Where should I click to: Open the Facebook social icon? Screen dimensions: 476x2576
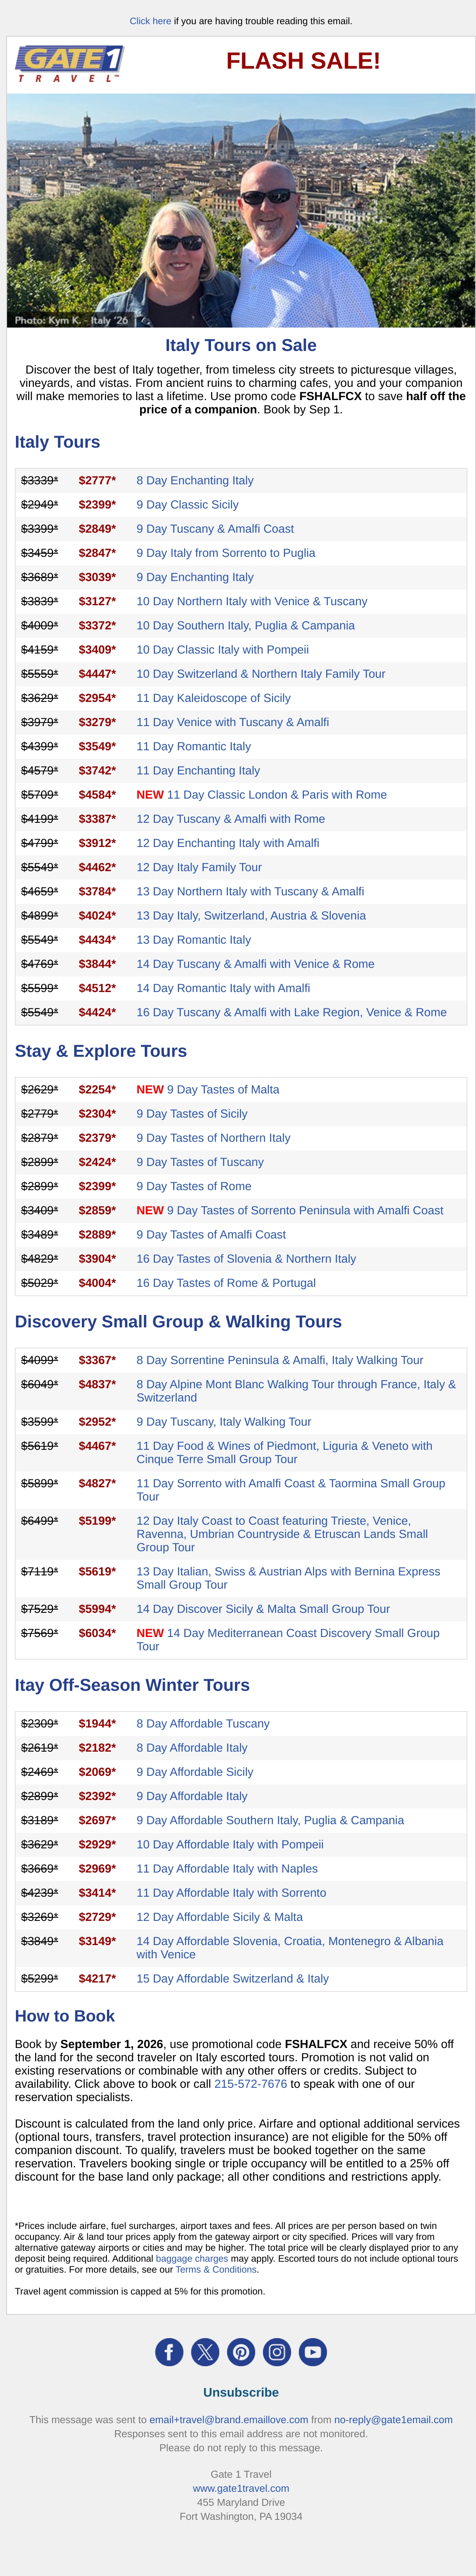169,2352
